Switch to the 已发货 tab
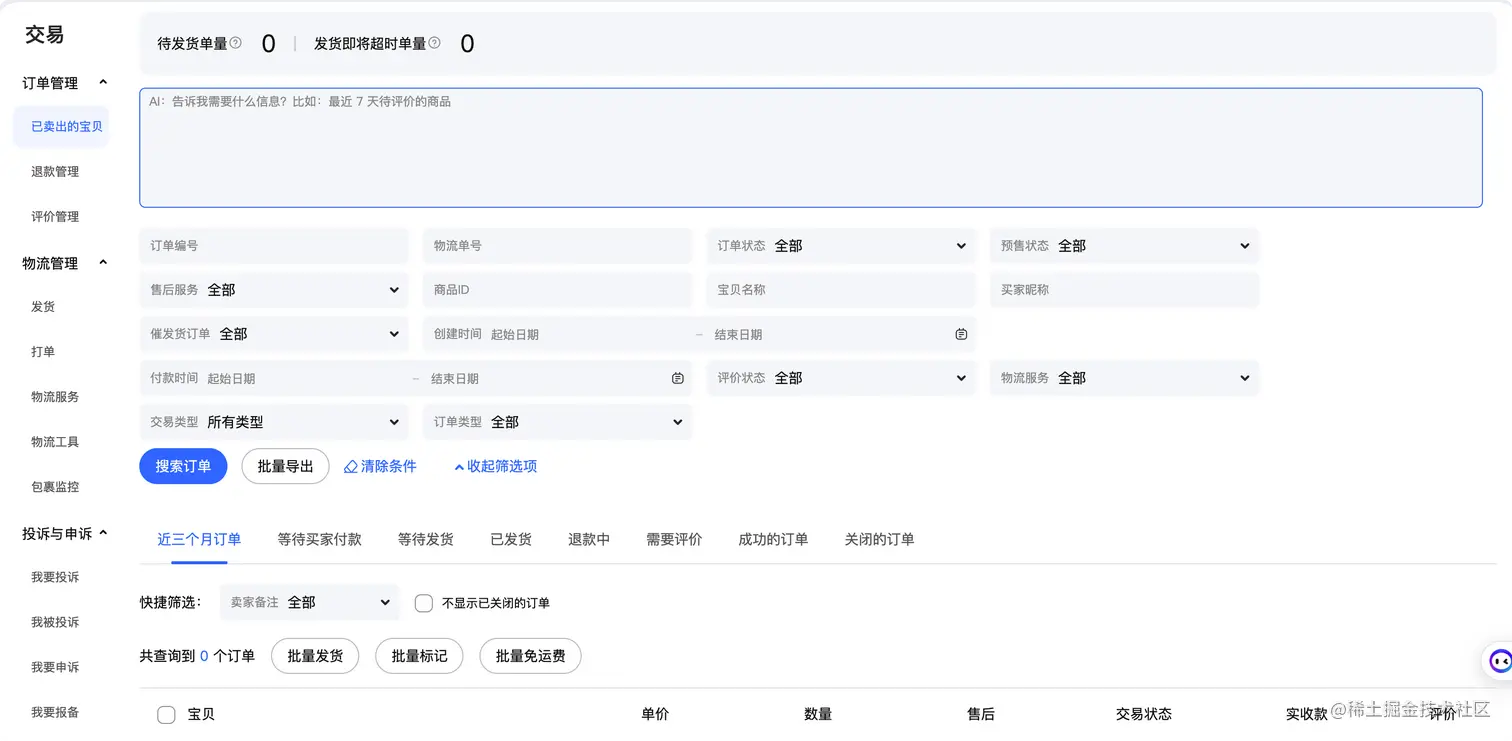This screenshot has height=741, width=1512. click(x=511, y=539)
